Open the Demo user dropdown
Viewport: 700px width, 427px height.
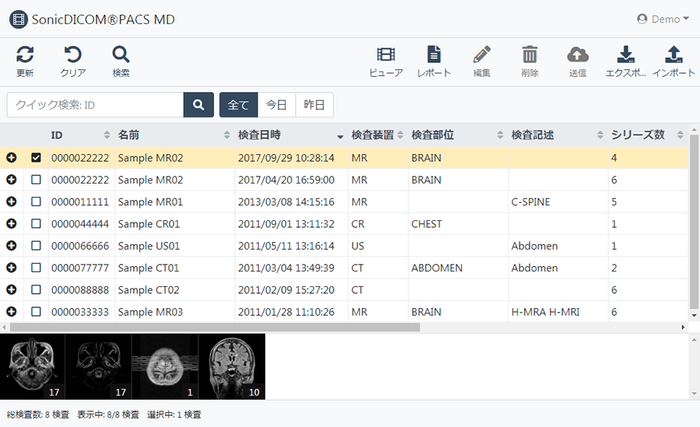pos(663,19)
